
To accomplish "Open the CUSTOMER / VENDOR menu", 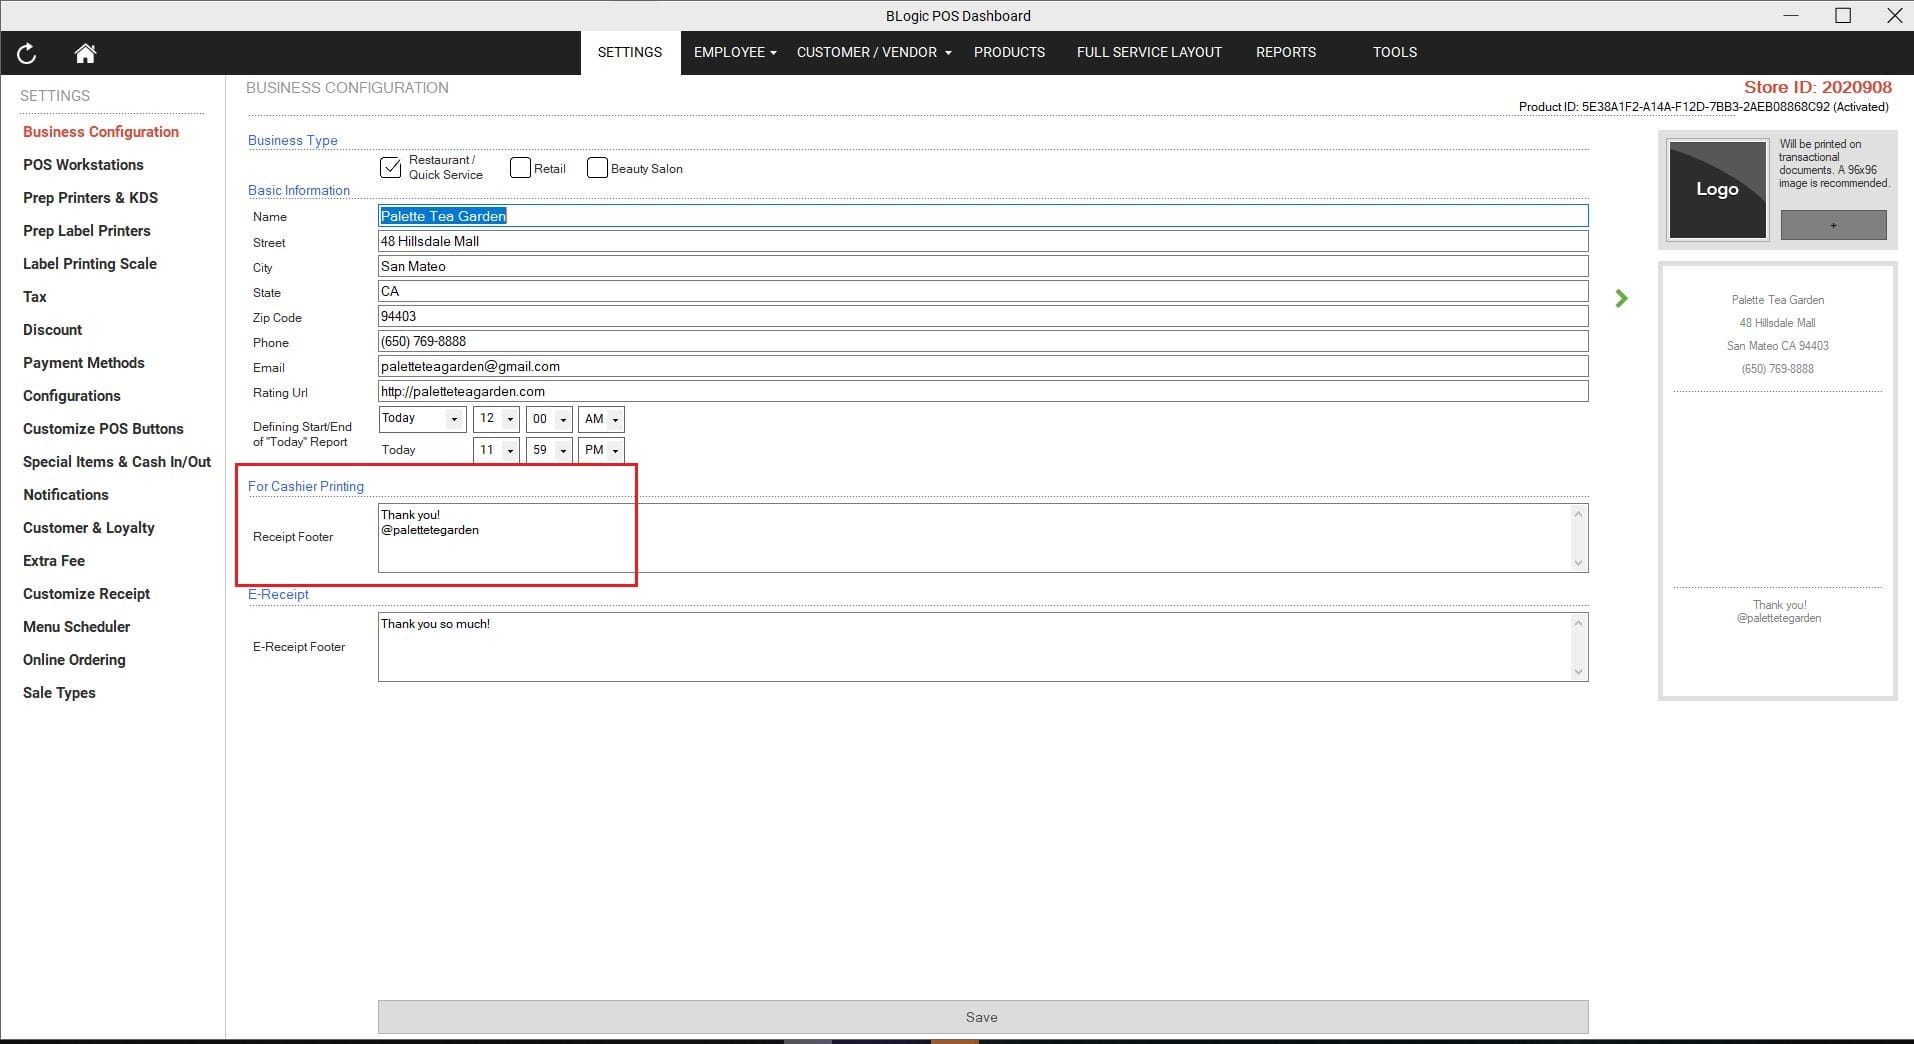I will coord(873,52).
